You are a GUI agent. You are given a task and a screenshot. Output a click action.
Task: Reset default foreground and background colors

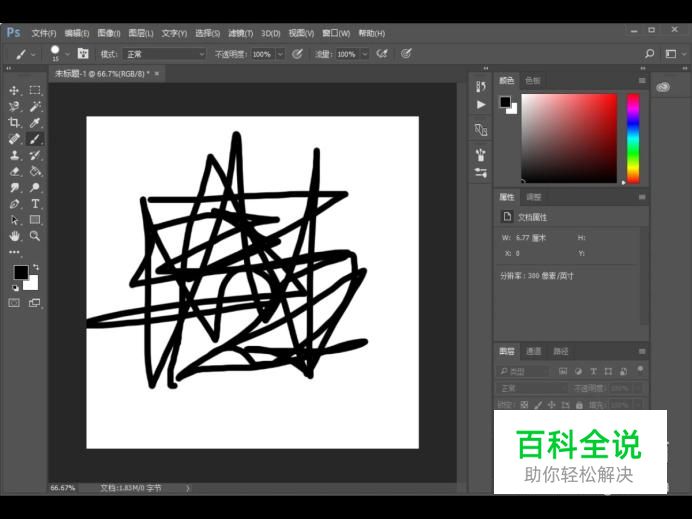pos(15,288)
